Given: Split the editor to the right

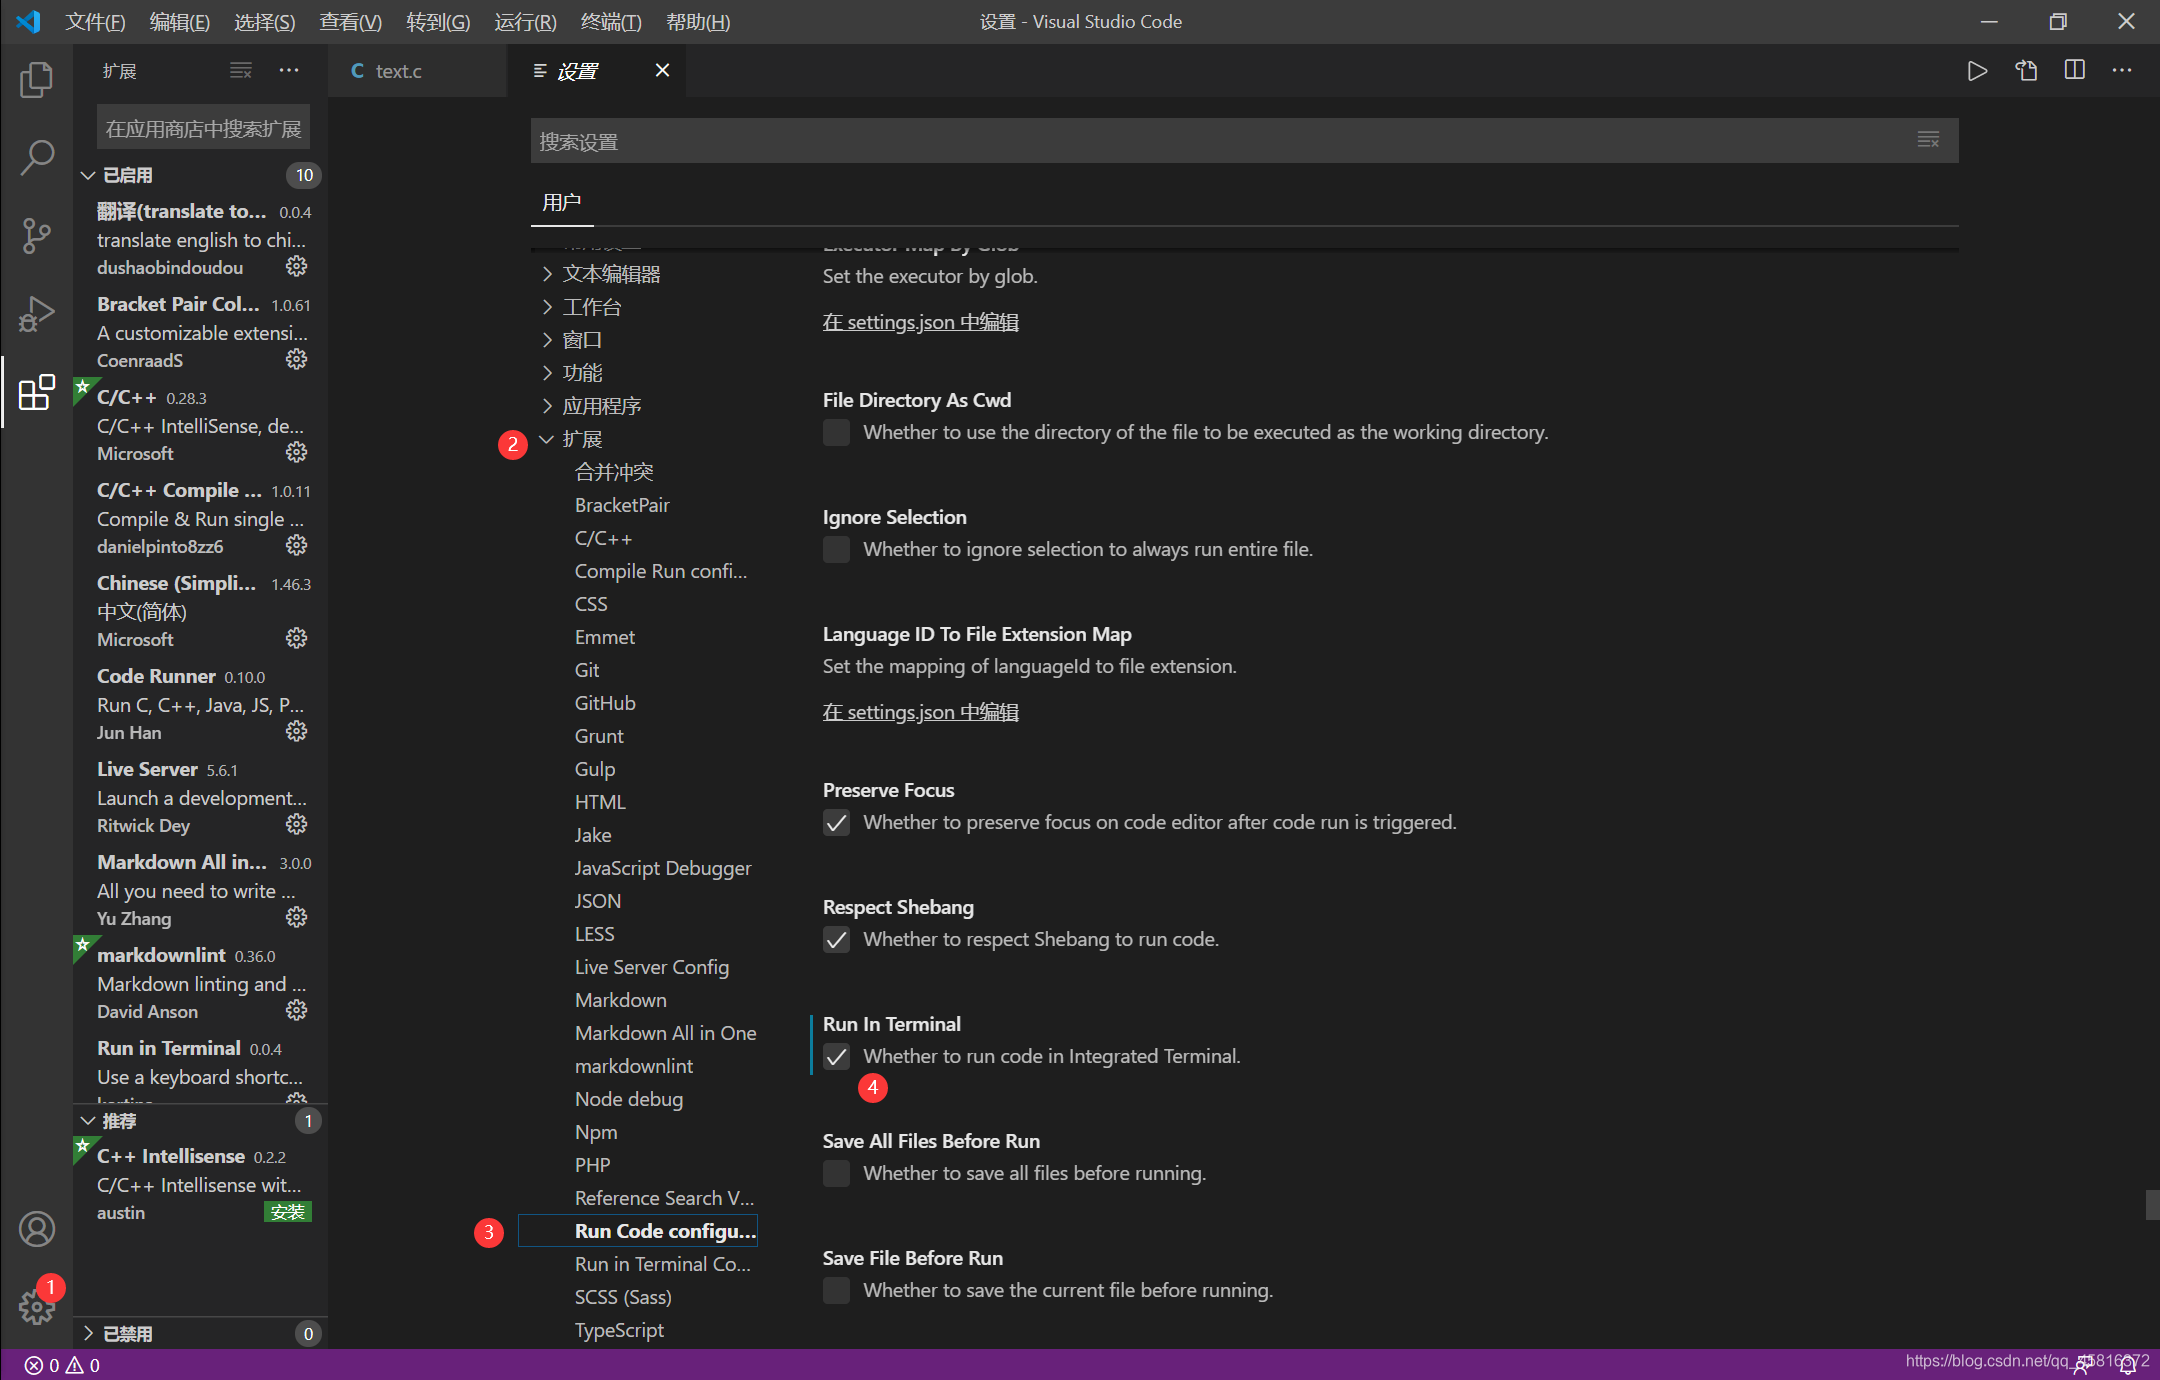Looking at the screenshot, I should coord(2075,70).
